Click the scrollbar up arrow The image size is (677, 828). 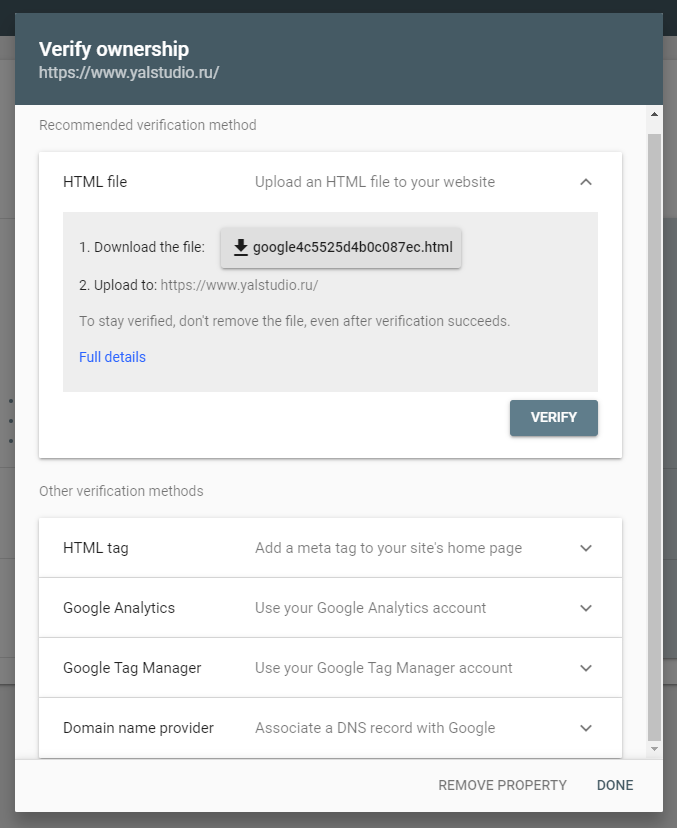pos(654,114)
